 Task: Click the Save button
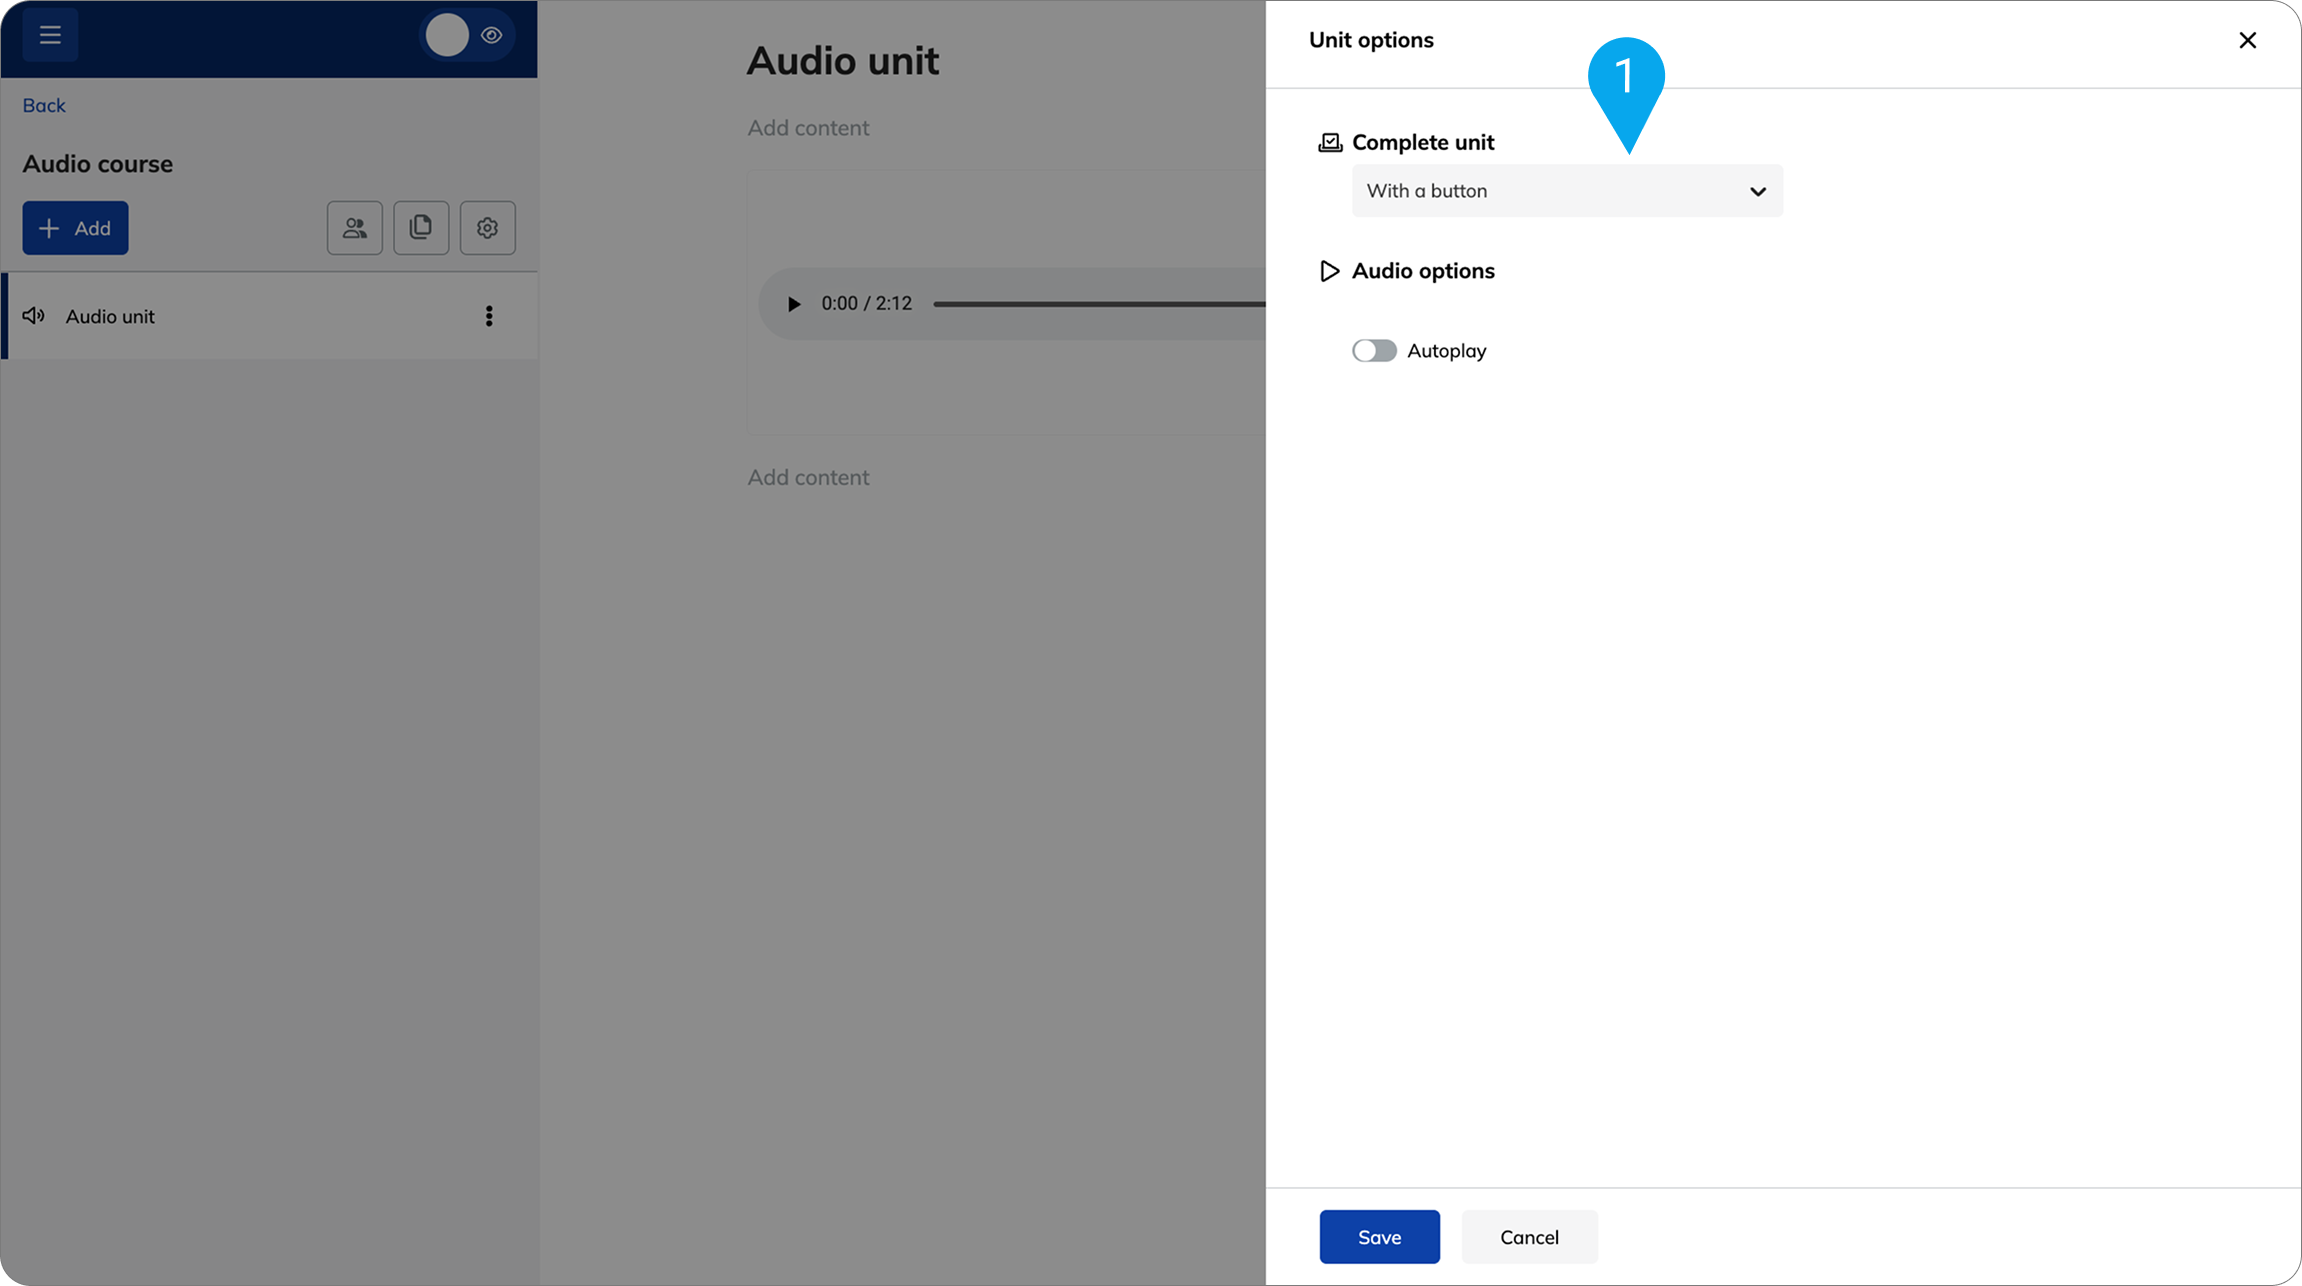click(1379, 1237)
